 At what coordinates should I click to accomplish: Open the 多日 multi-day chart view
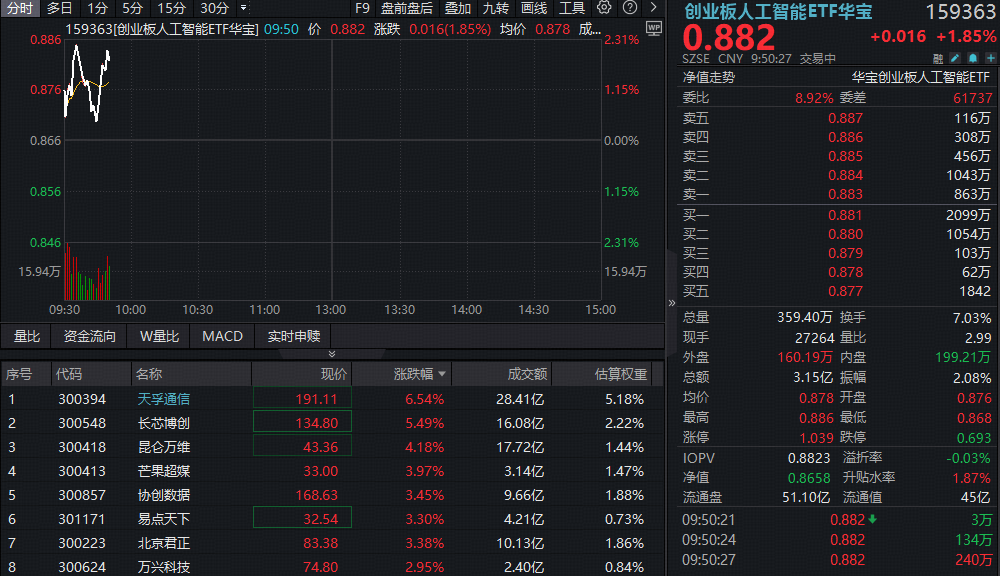coord(58,8)
